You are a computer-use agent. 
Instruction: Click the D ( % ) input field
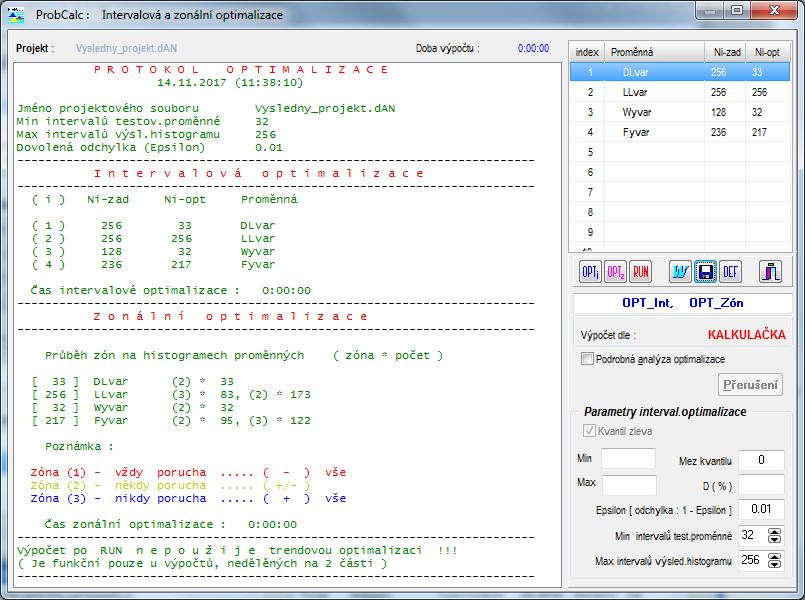click(761, 485)
